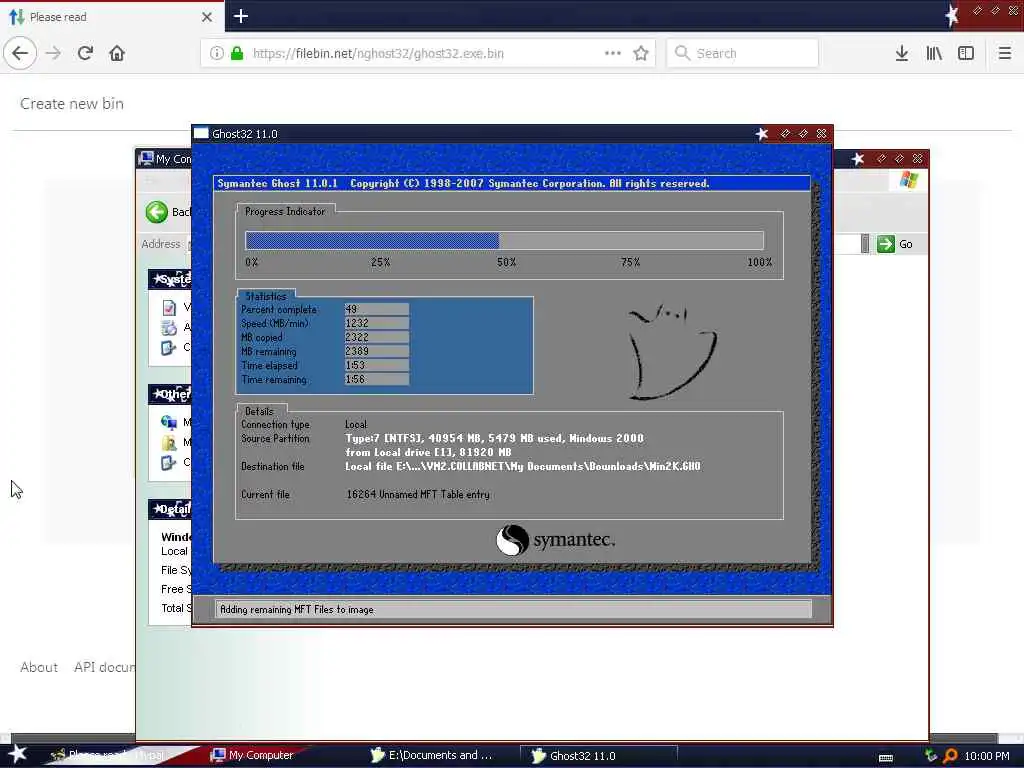Click the Firefox forward arrow button
The height and width of the screenshot is (768, 1024).
coord(54,53)
